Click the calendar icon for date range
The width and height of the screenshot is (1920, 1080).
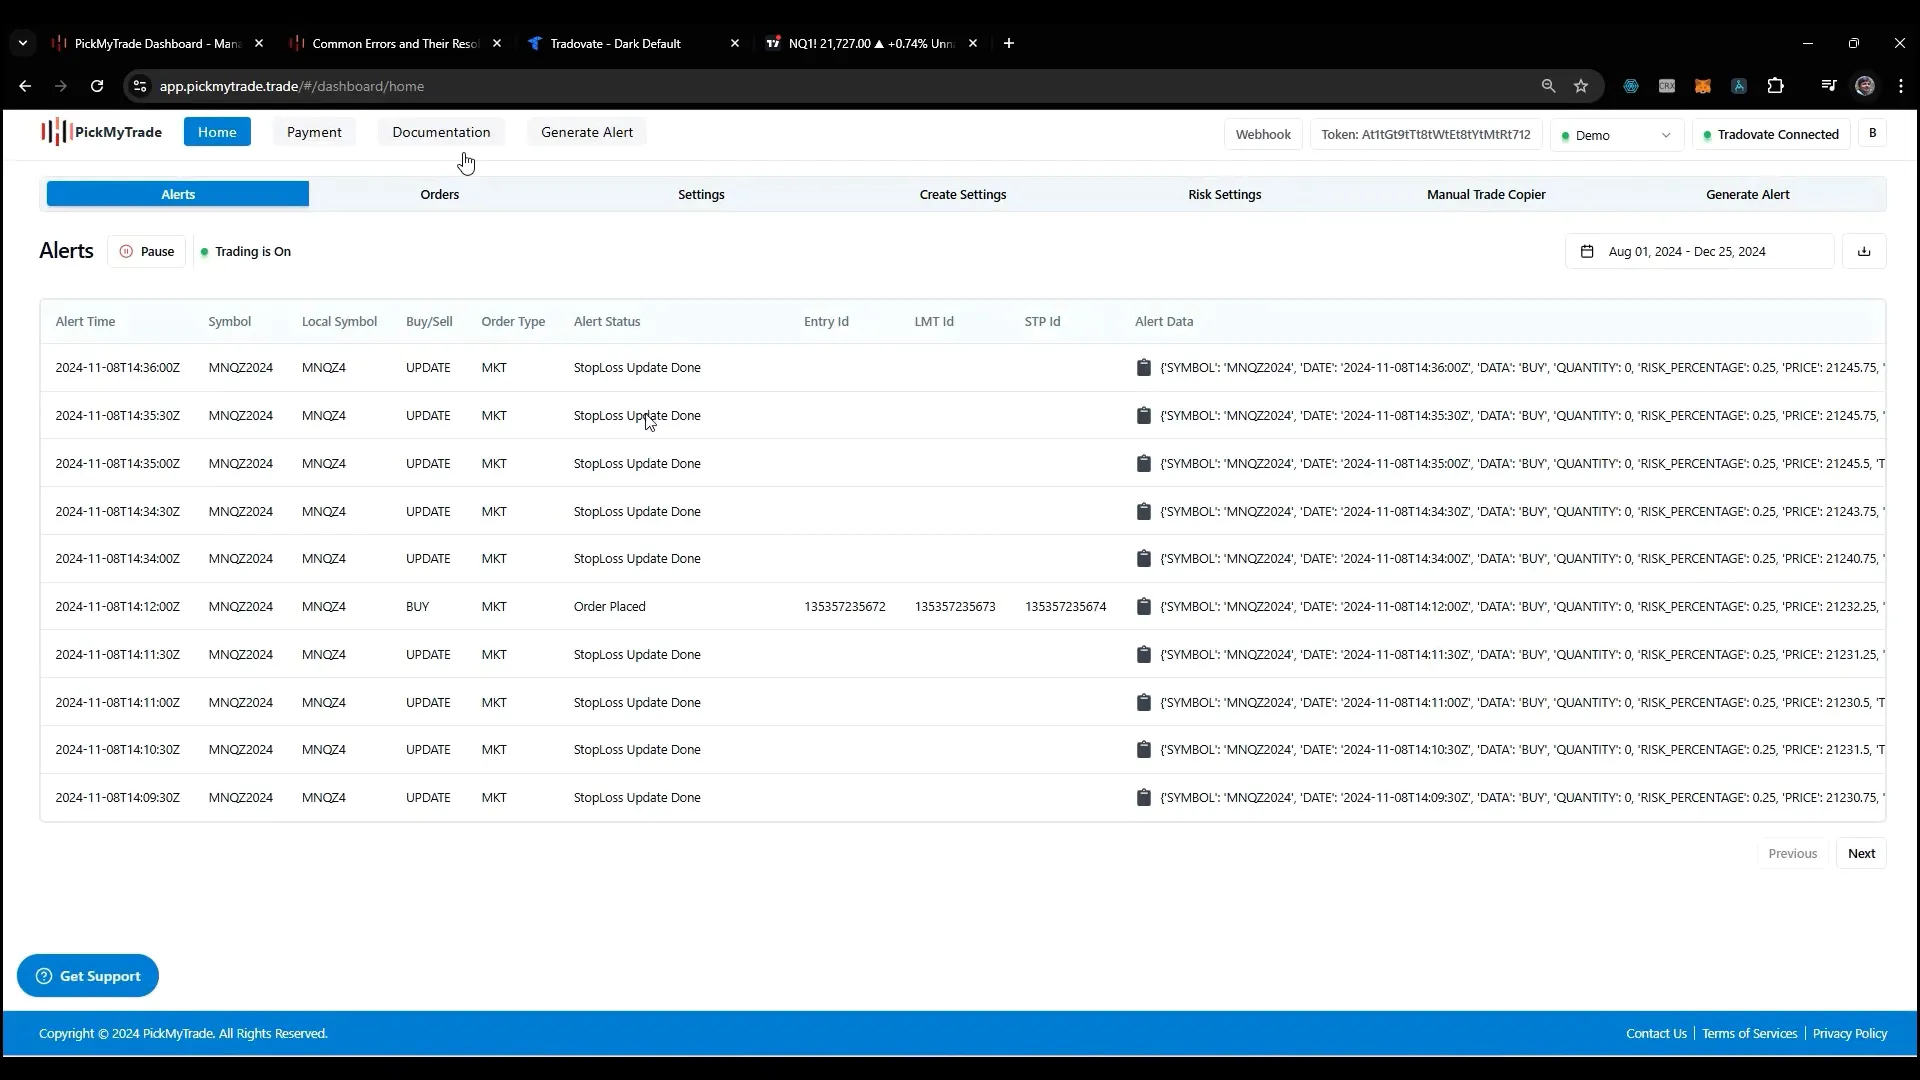[1588, 251]
